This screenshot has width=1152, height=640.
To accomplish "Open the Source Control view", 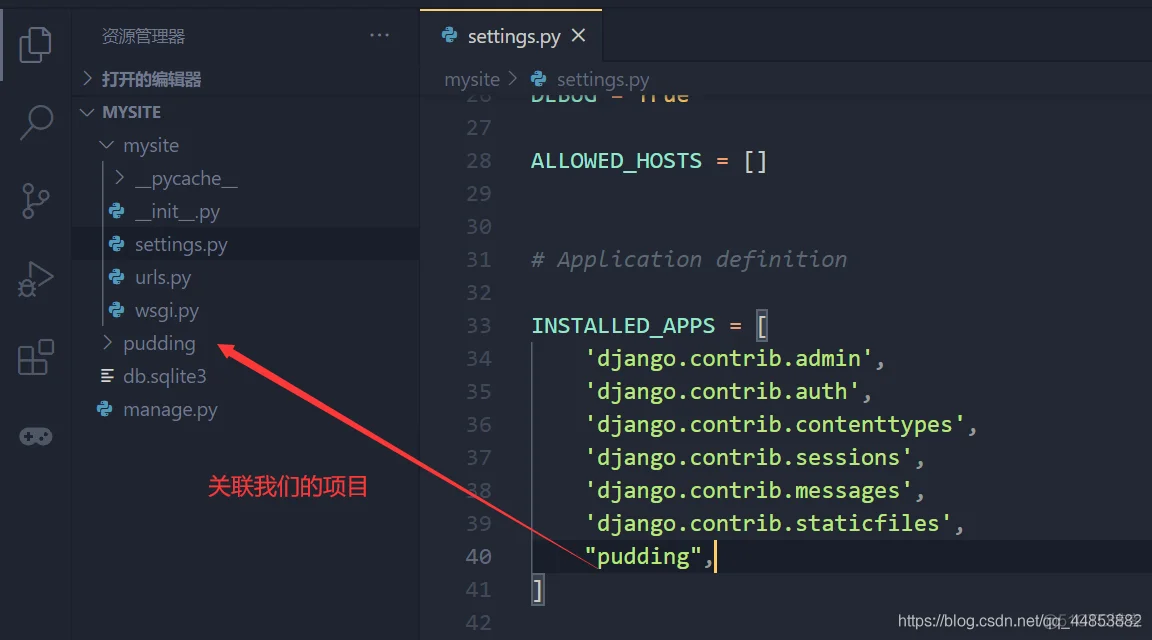I will [x=35, y=201].
